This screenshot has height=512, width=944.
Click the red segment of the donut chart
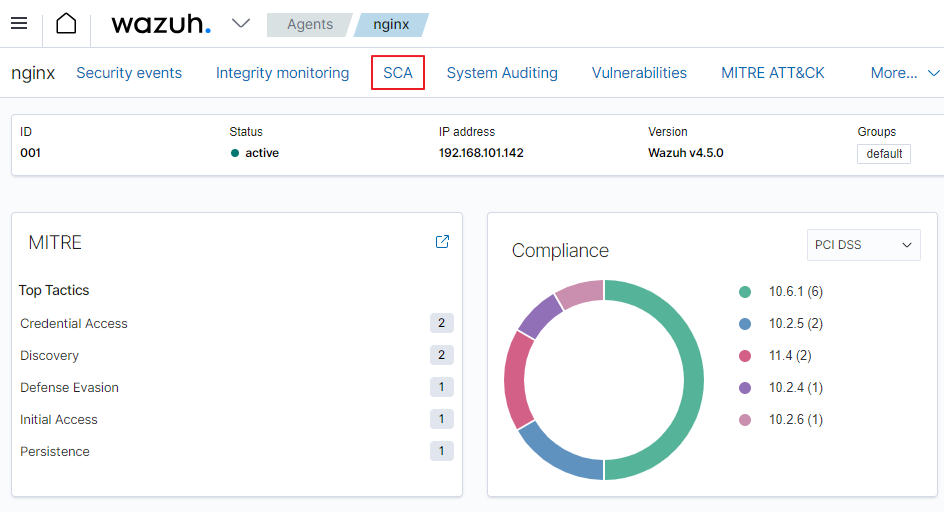coord(514,379)
